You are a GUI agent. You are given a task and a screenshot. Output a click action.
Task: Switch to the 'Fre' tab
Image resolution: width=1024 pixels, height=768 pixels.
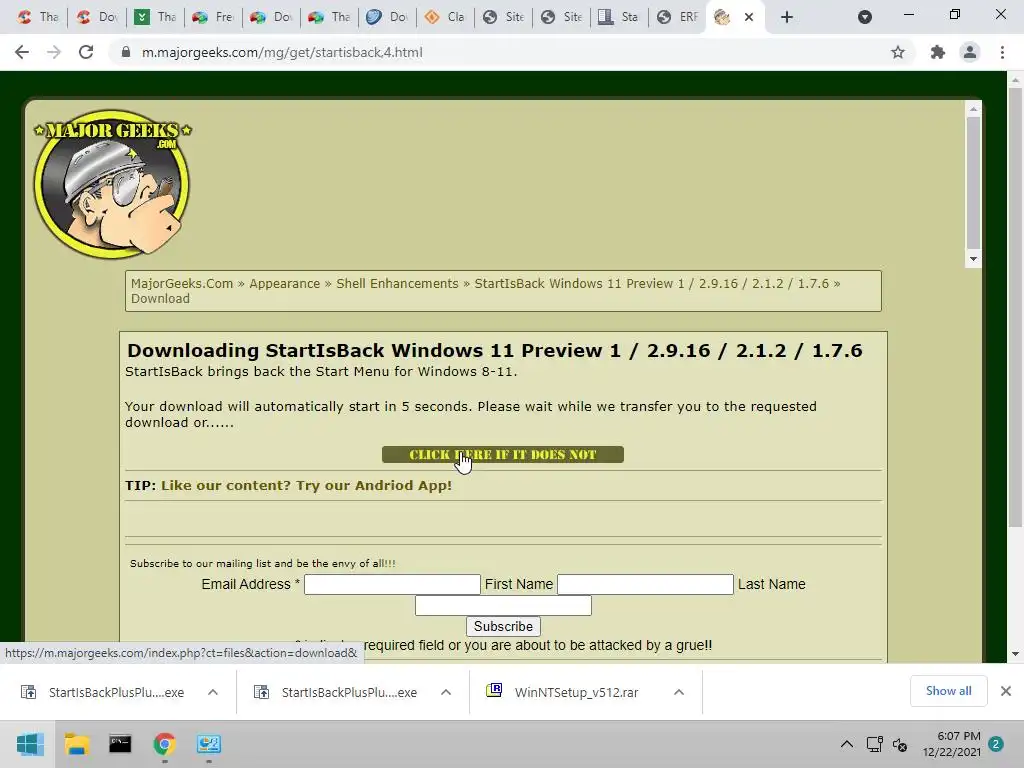212,17
